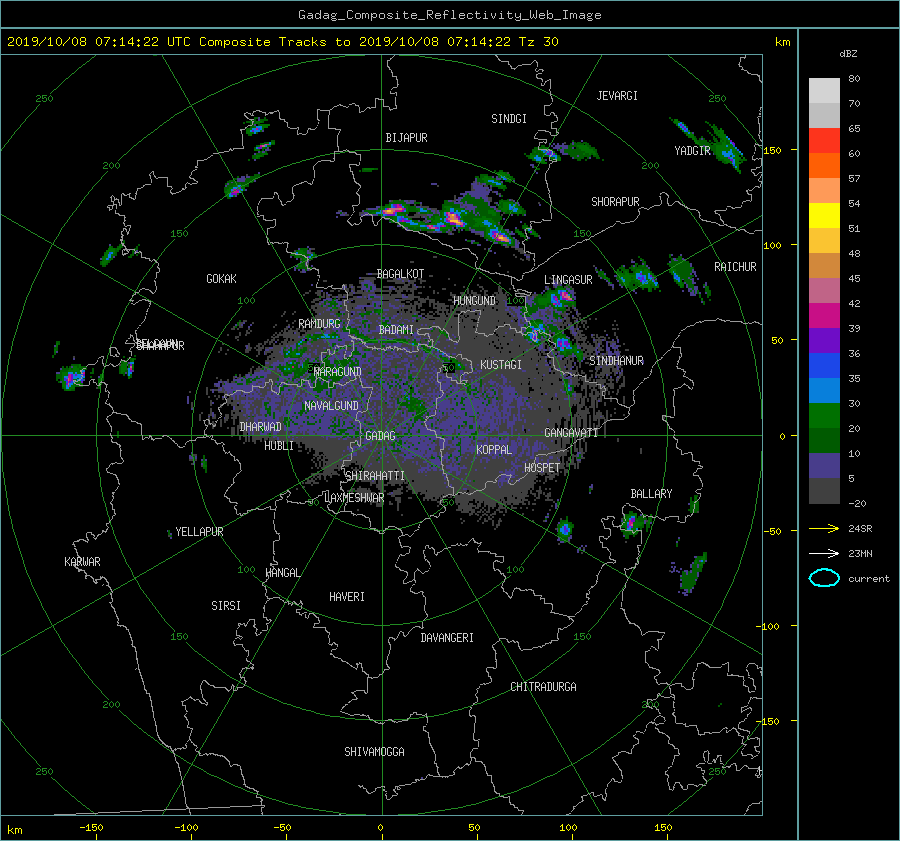
Task: Click the KOPPAL city label
Action: 494,449
